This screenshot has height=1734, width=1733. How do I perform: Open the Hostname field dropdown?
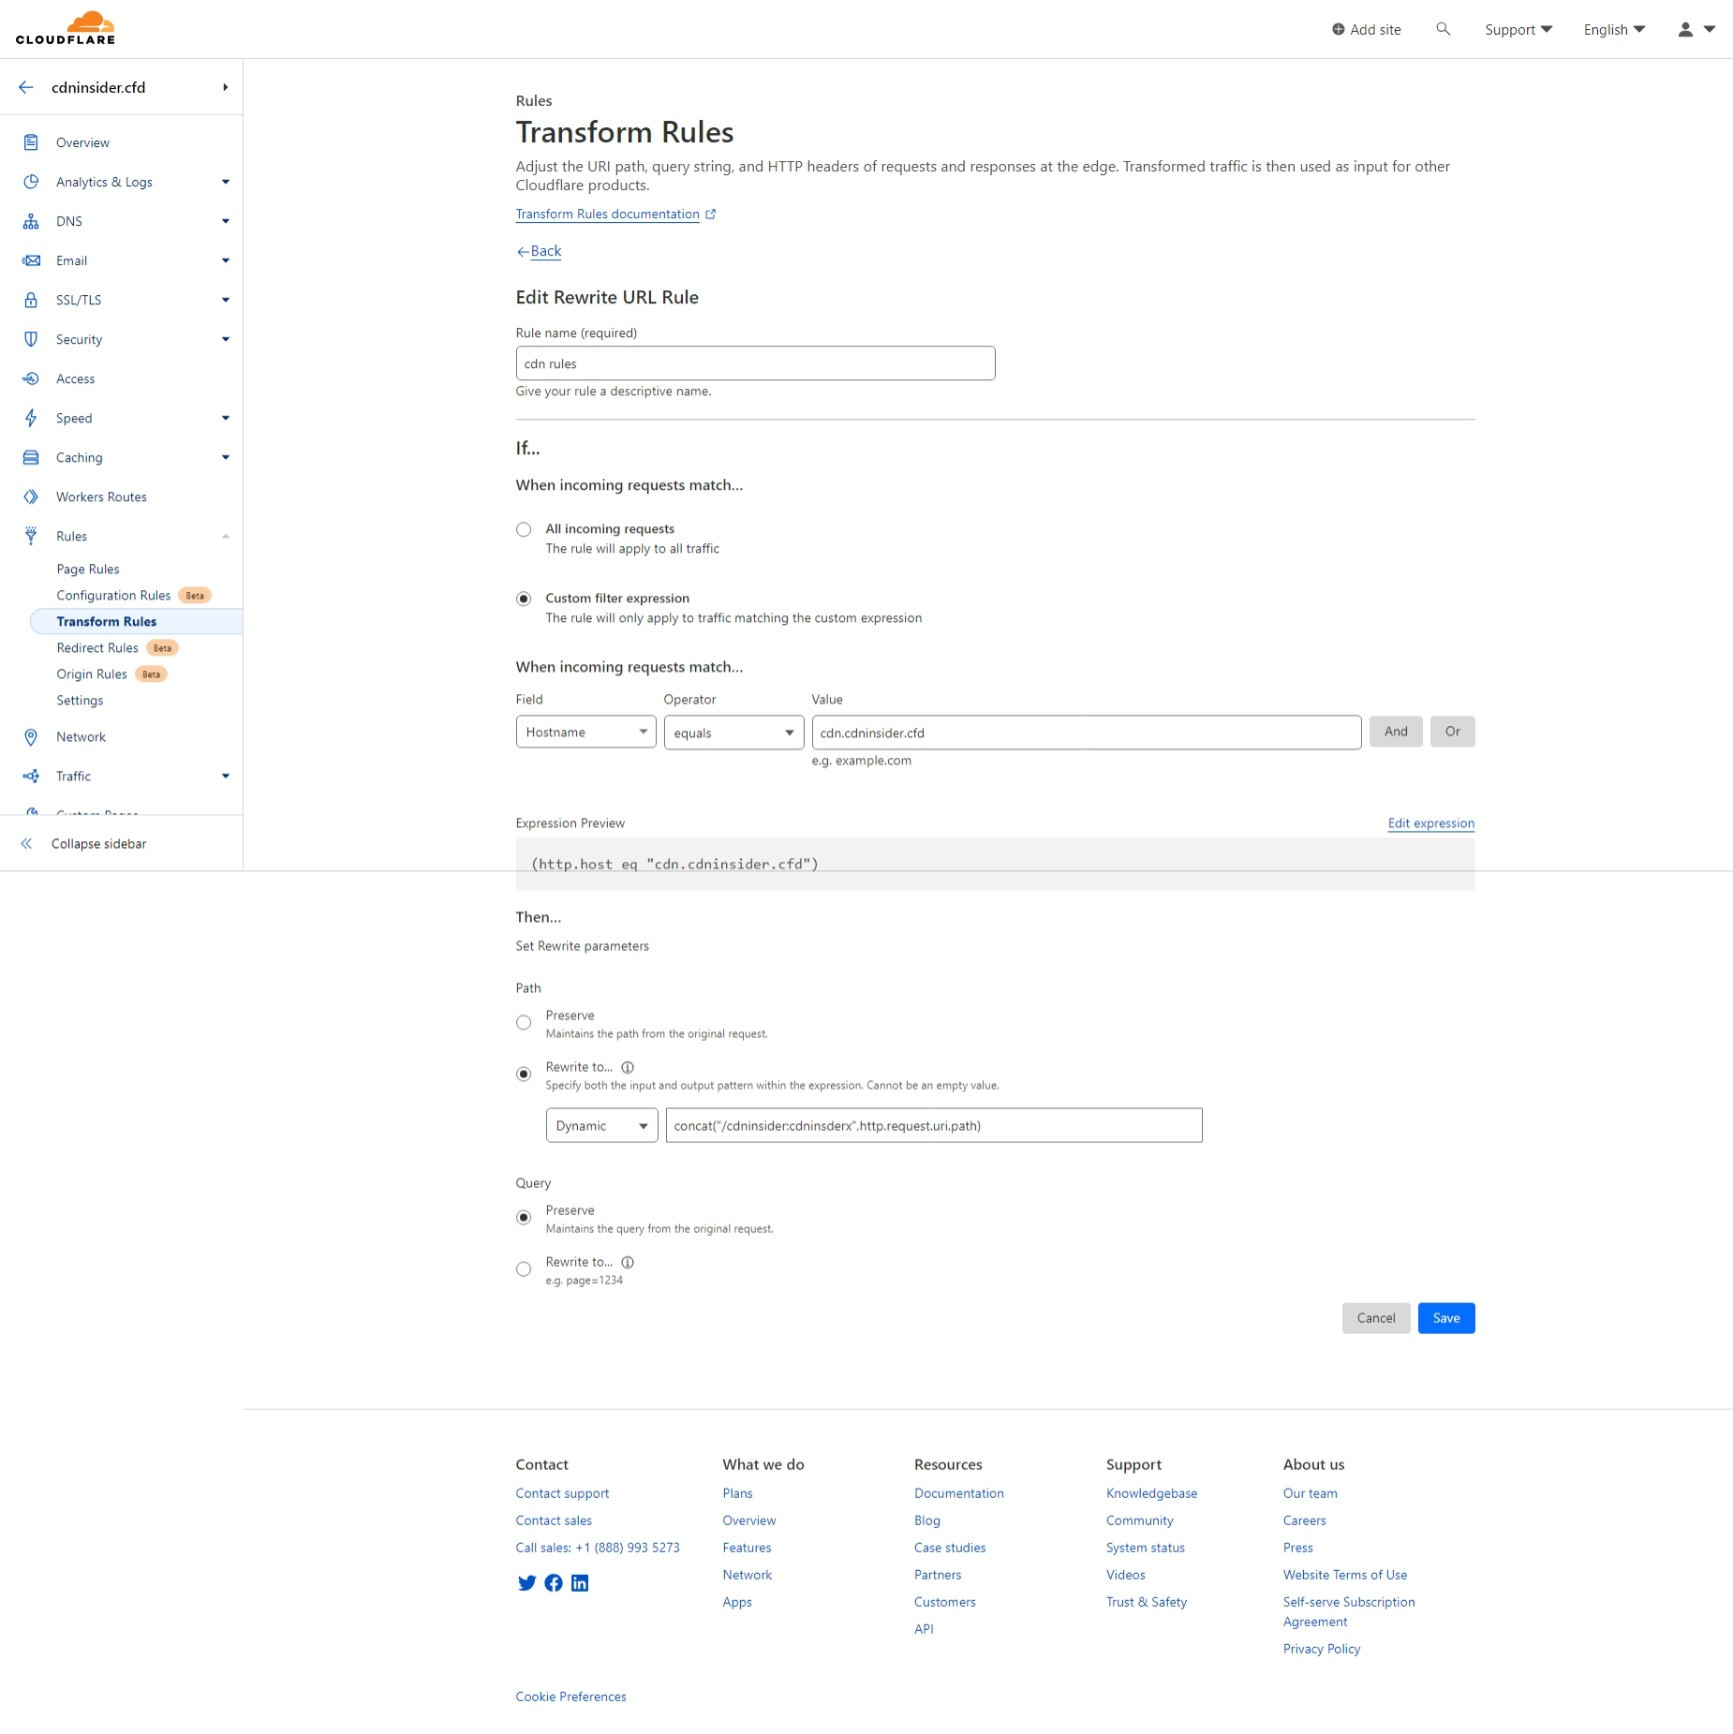pyautogui.click(x=586, y=732)
